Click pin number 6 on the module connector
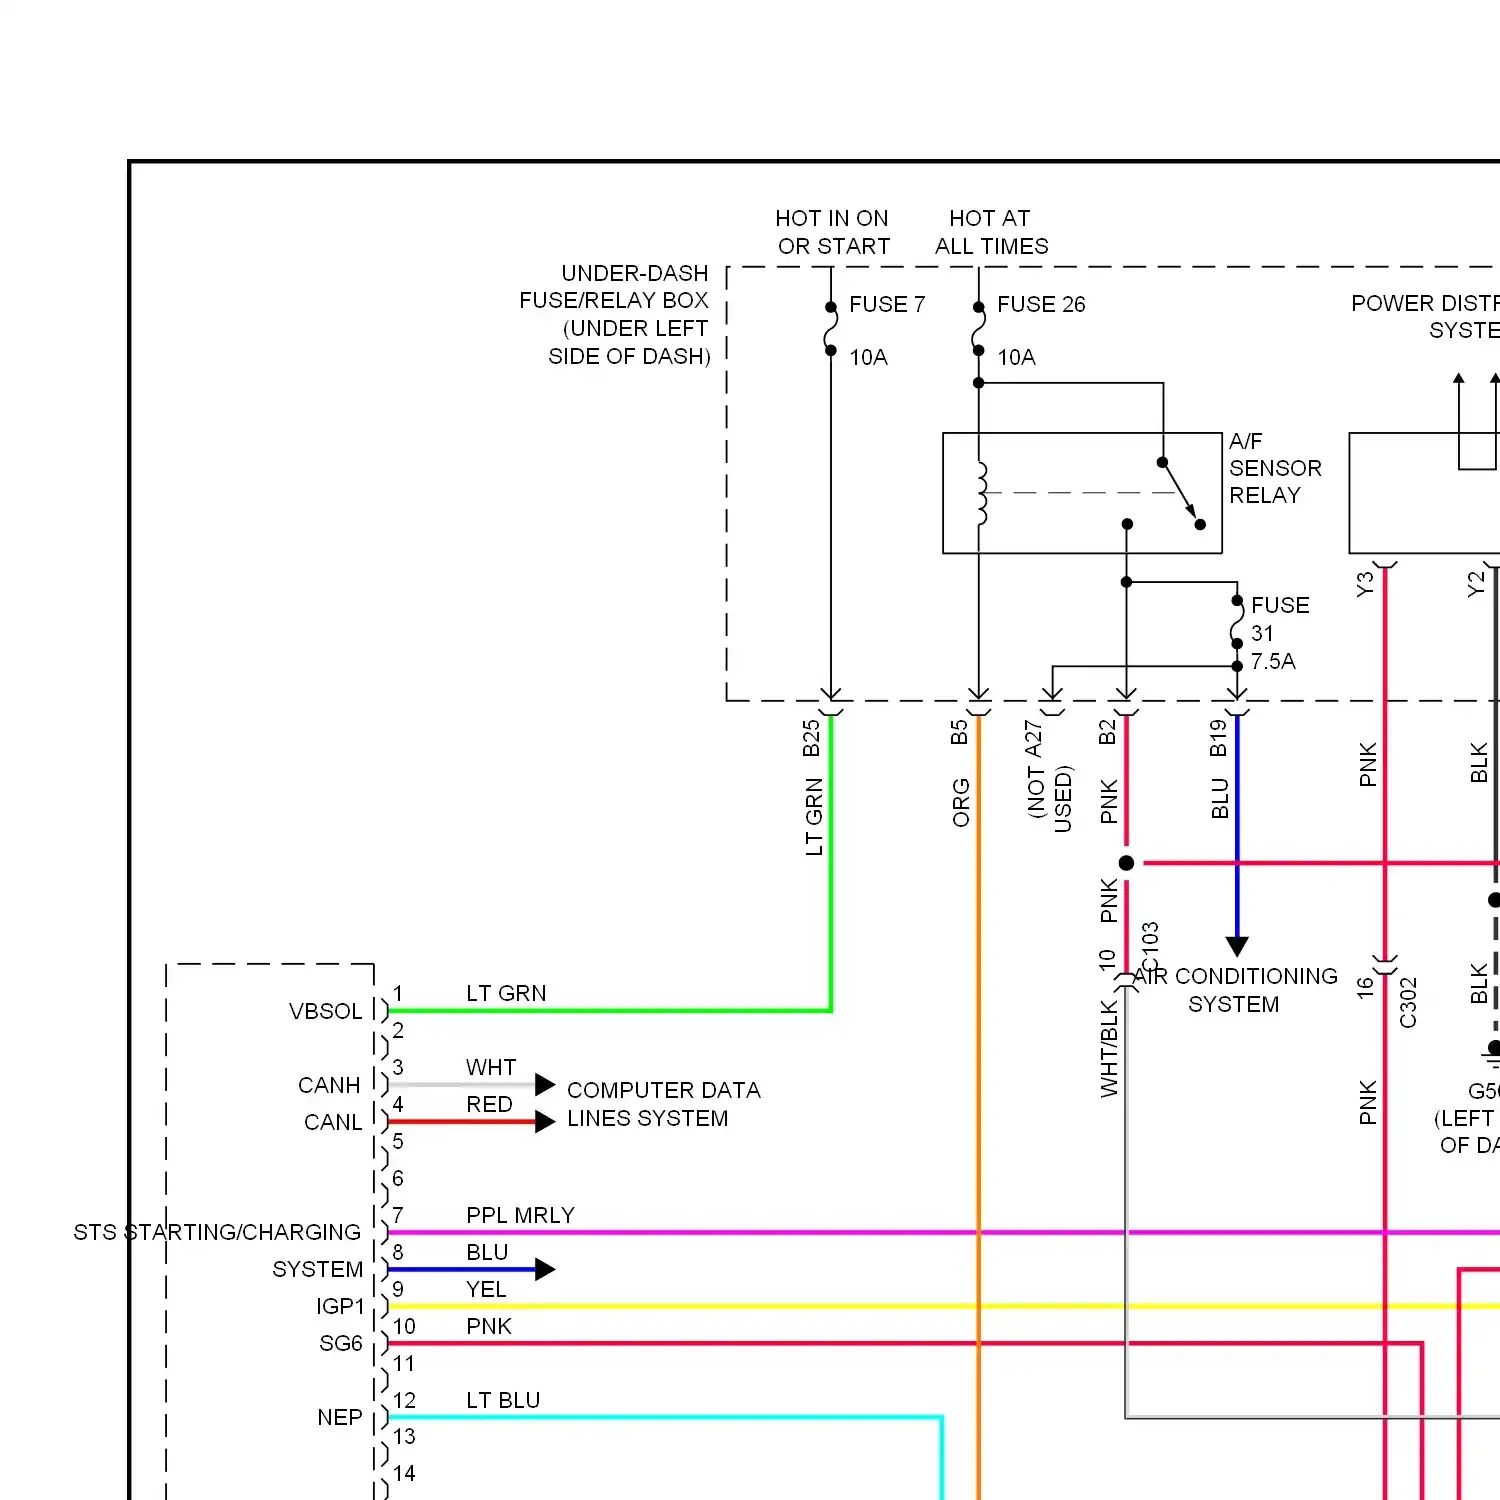The height and width of the screenshot is (1500, 1500). [x=398, y=1178]
